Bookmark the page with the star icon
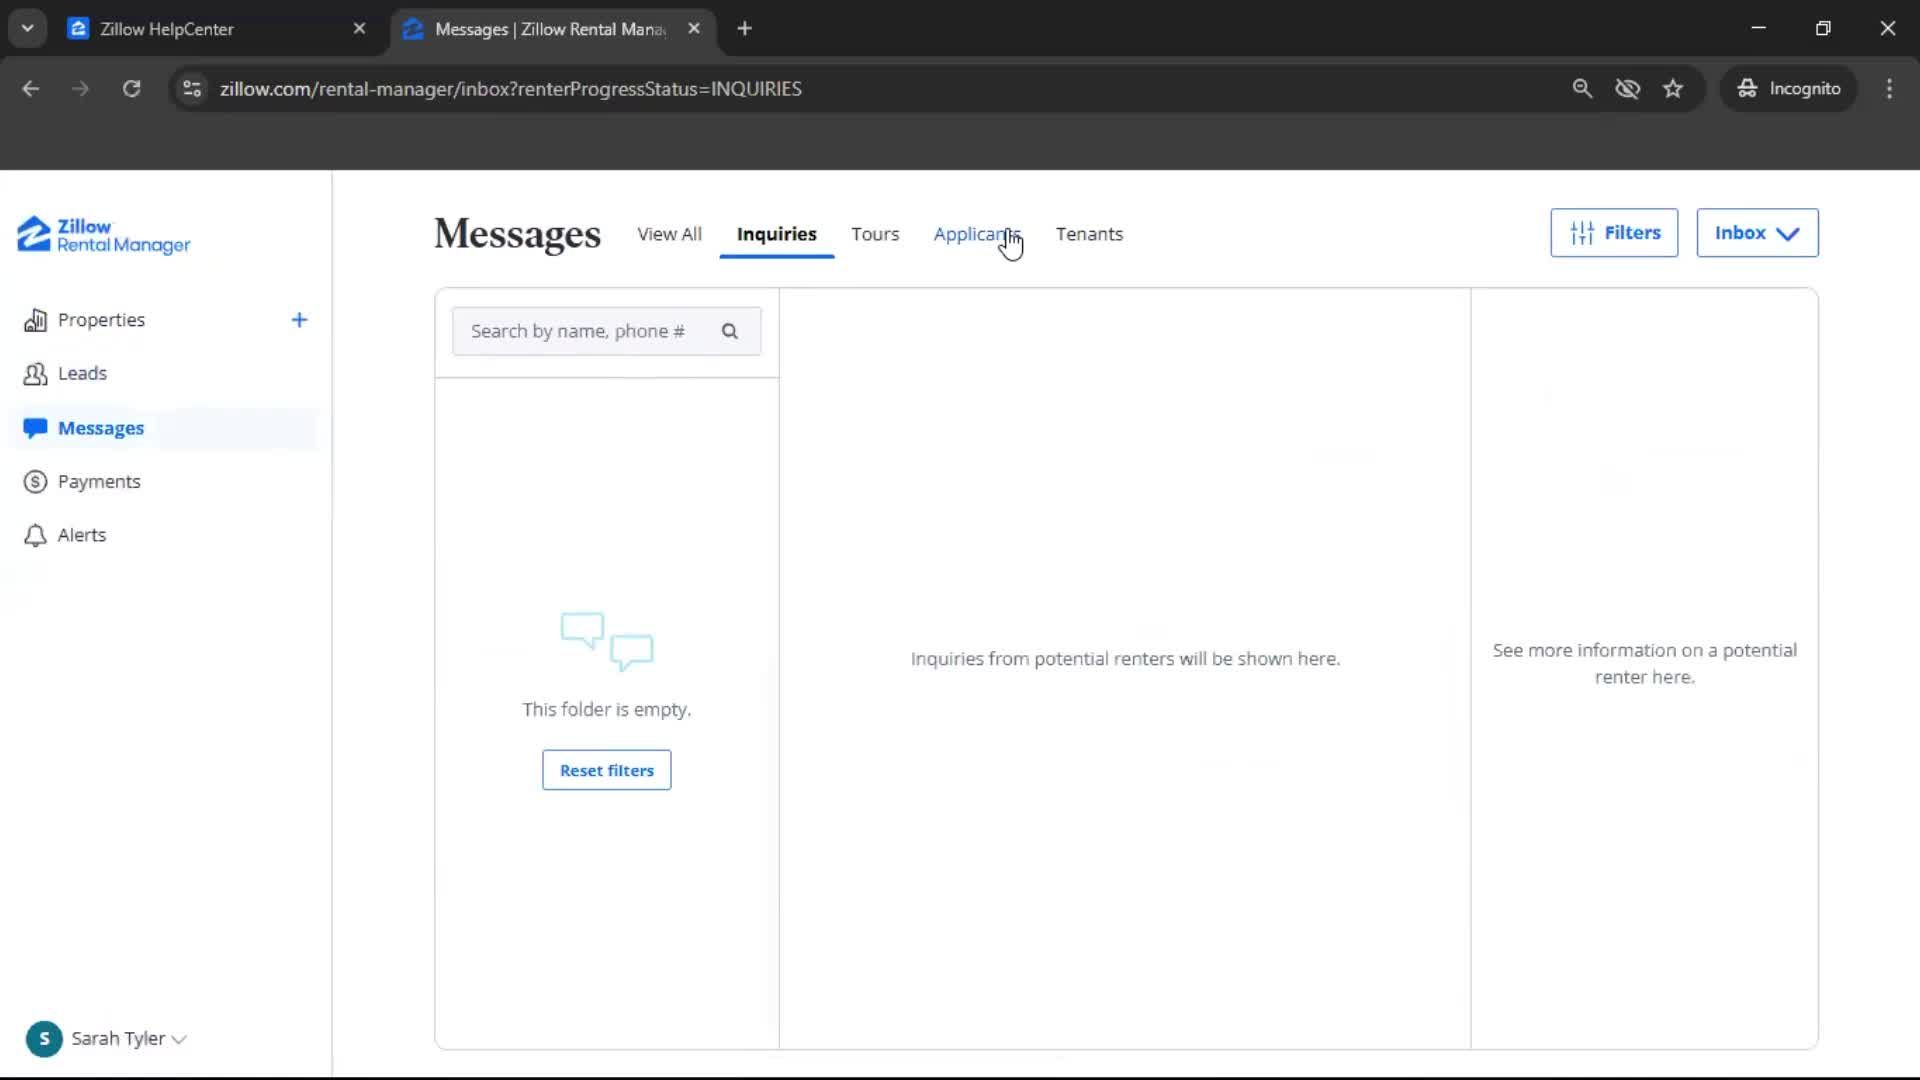Screen dimensions: 1920x1080 (1673, 88)
